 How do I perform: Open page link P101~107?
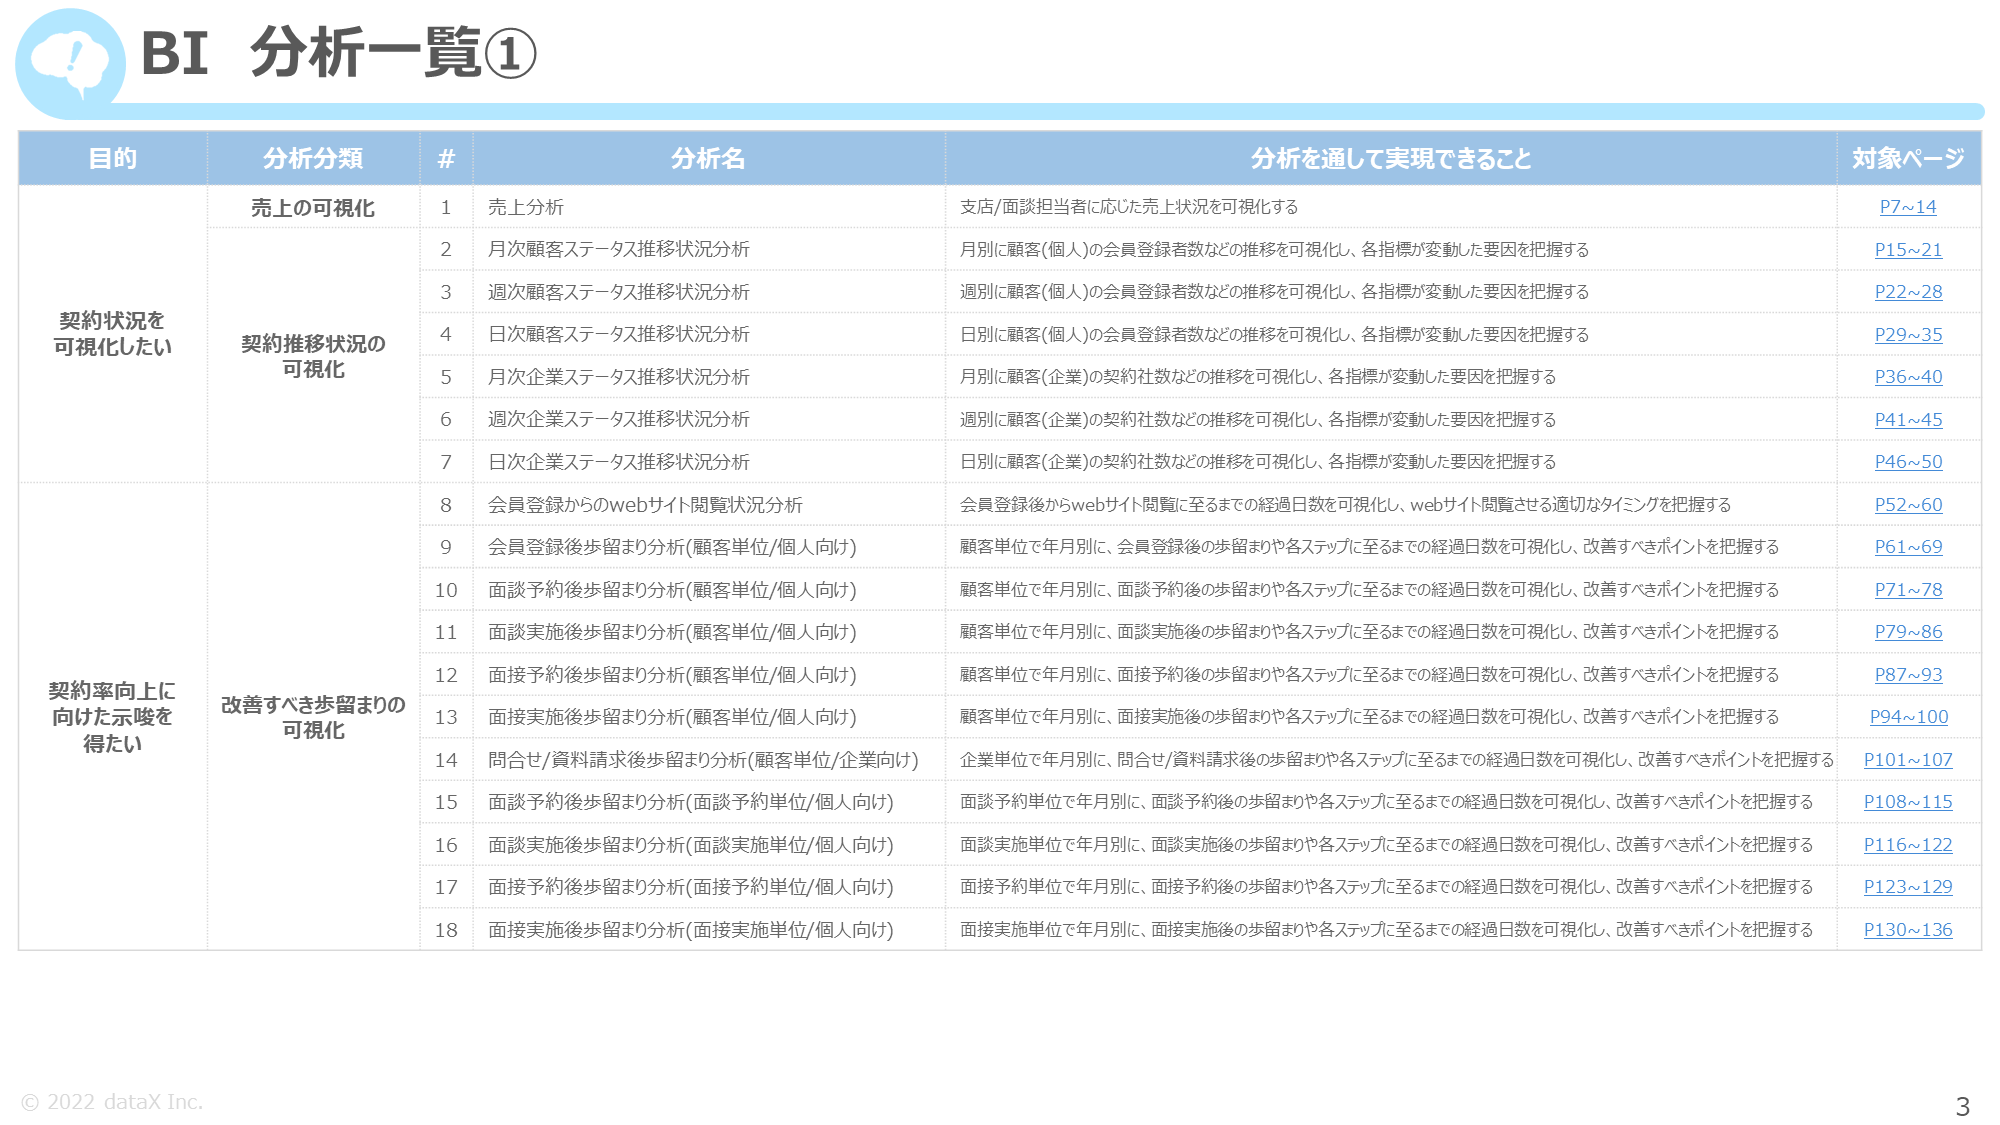tap(1908, 760)
